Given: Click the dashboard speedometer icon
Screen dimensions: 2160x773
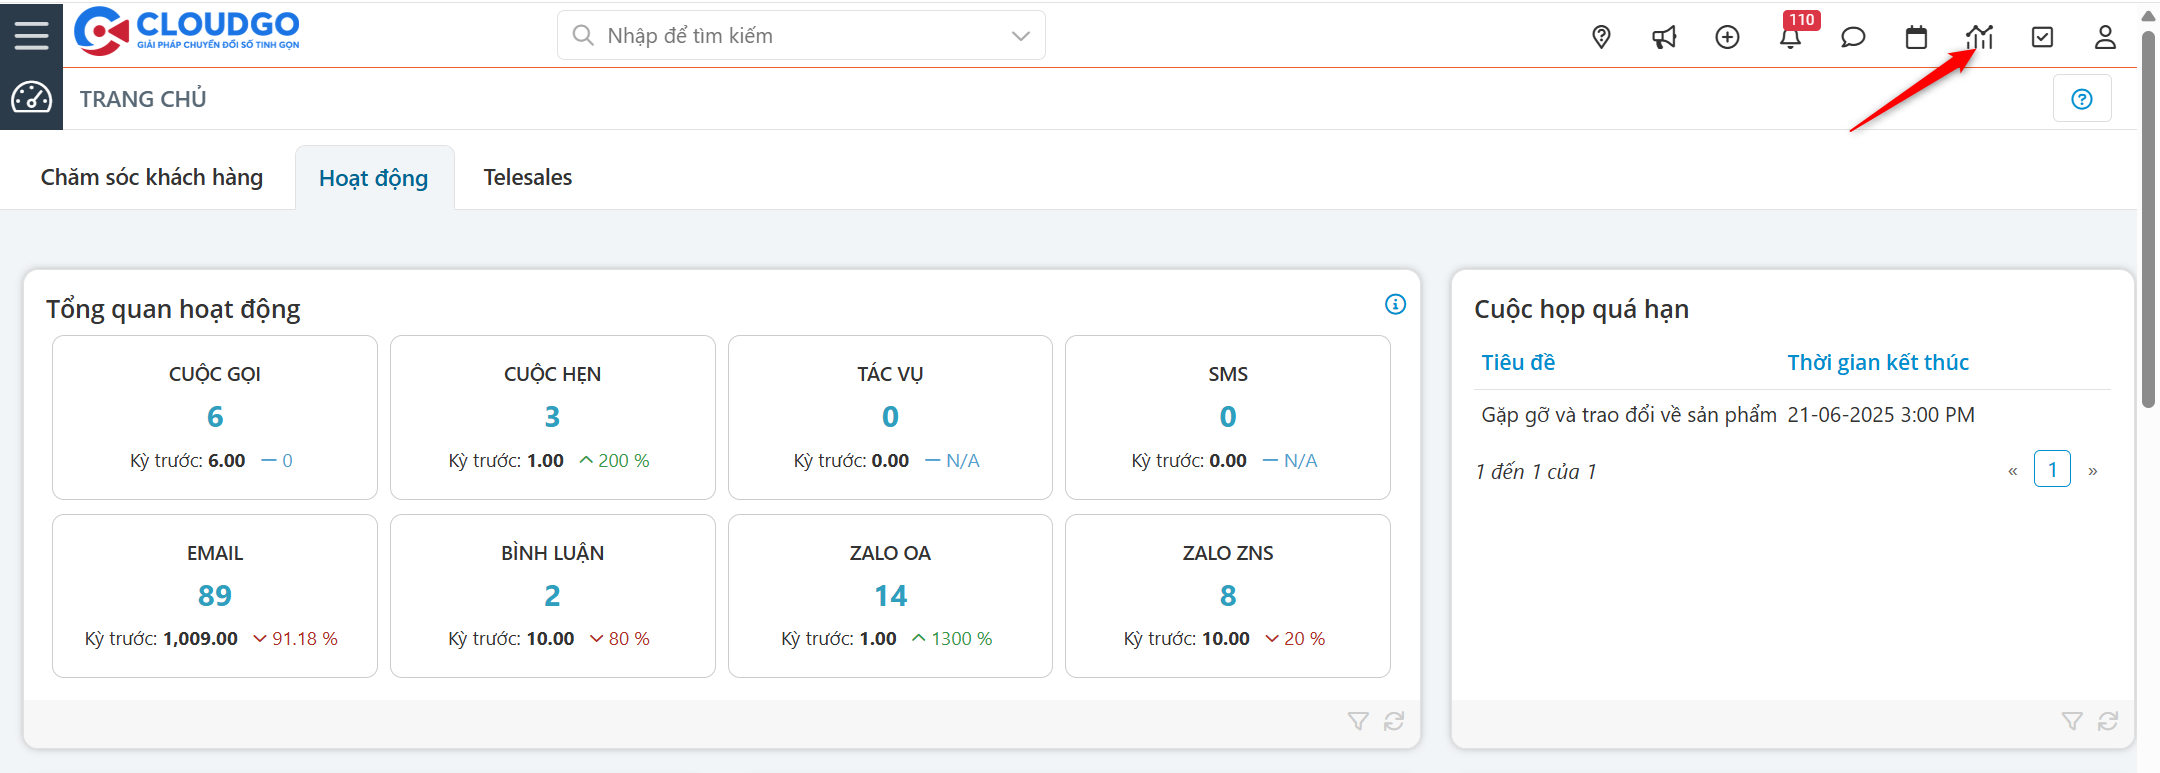Looking at the screenshot, I should pyautogui.click(x=31, y=98).
